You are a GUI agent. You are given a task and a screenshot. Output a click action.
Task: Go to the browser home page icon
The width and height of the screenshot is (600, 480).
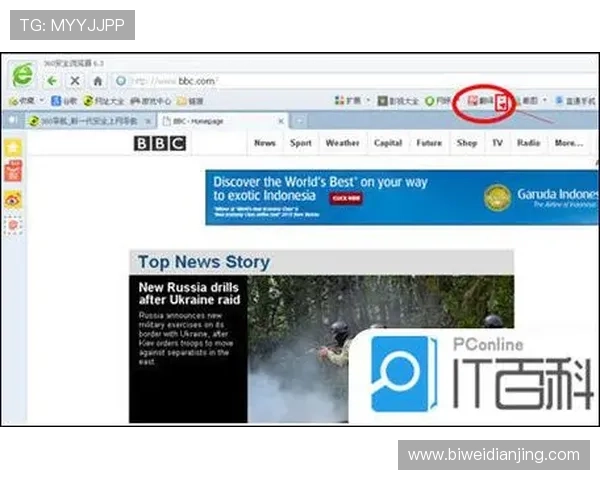[97, 80]
